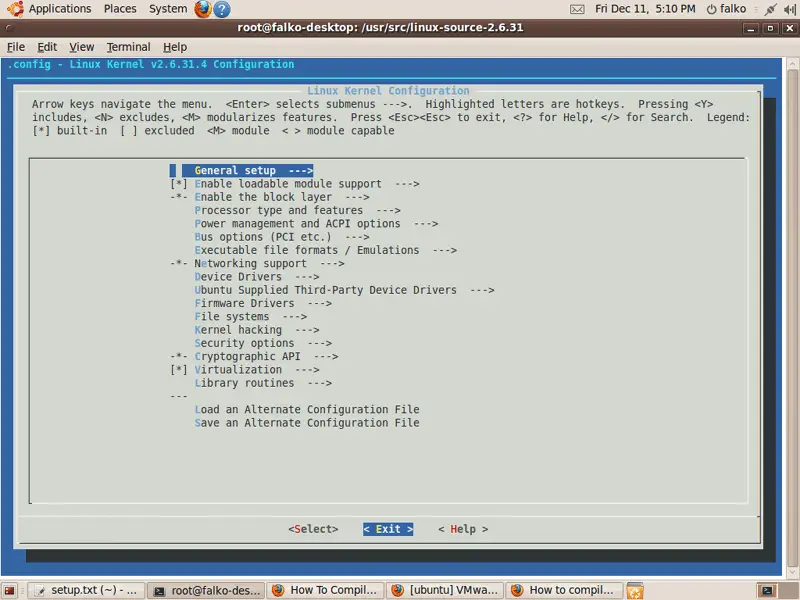
Task: Toggle Enable loadable module support checkbox
Action: pos(179,184)
